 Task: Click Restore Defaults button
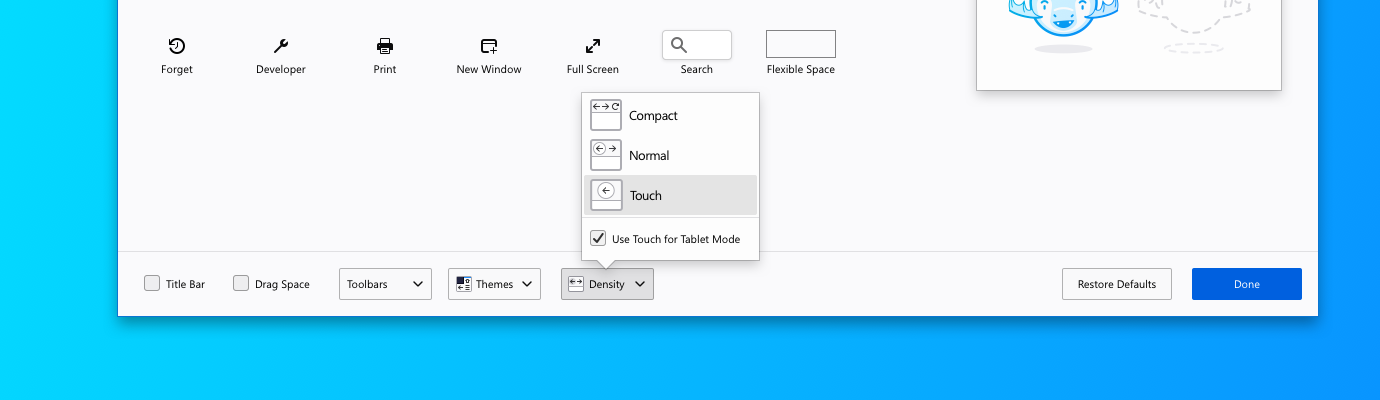pyautogui.click(x=1117, y=284)
